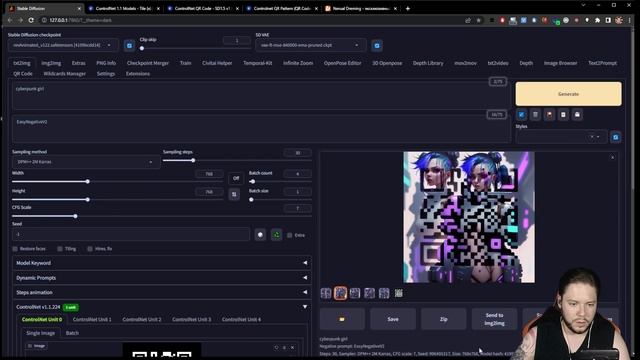This screenshot has height=360, width=640.
Task: Toggle the browser side panel icon
Action: click(x=608, y=20)
